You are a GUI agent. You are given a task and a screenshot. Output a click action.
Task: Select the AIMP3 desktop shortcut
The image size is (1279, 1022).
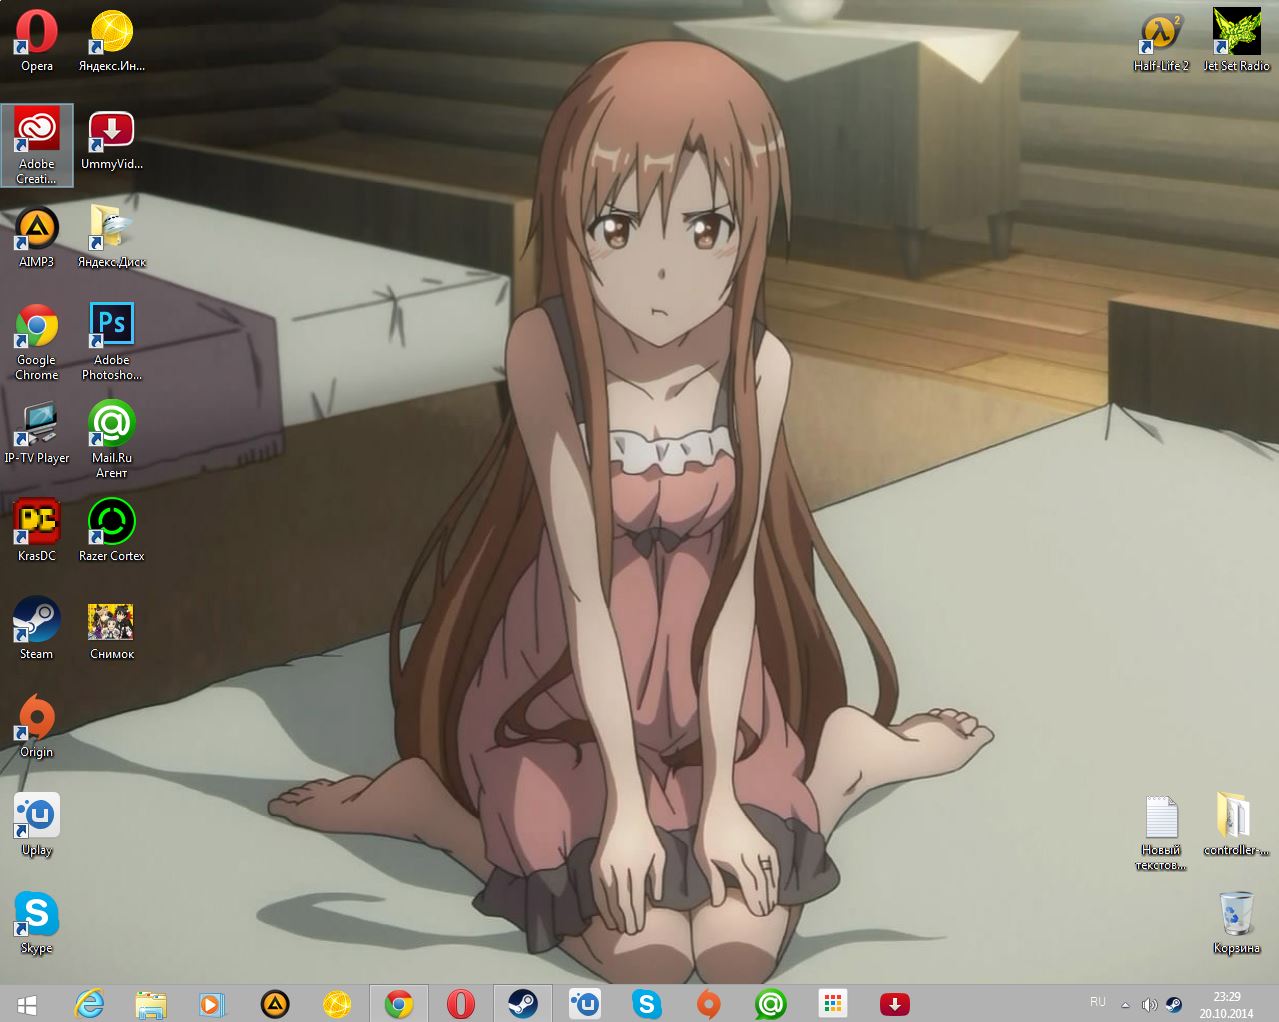click(37, 236)
